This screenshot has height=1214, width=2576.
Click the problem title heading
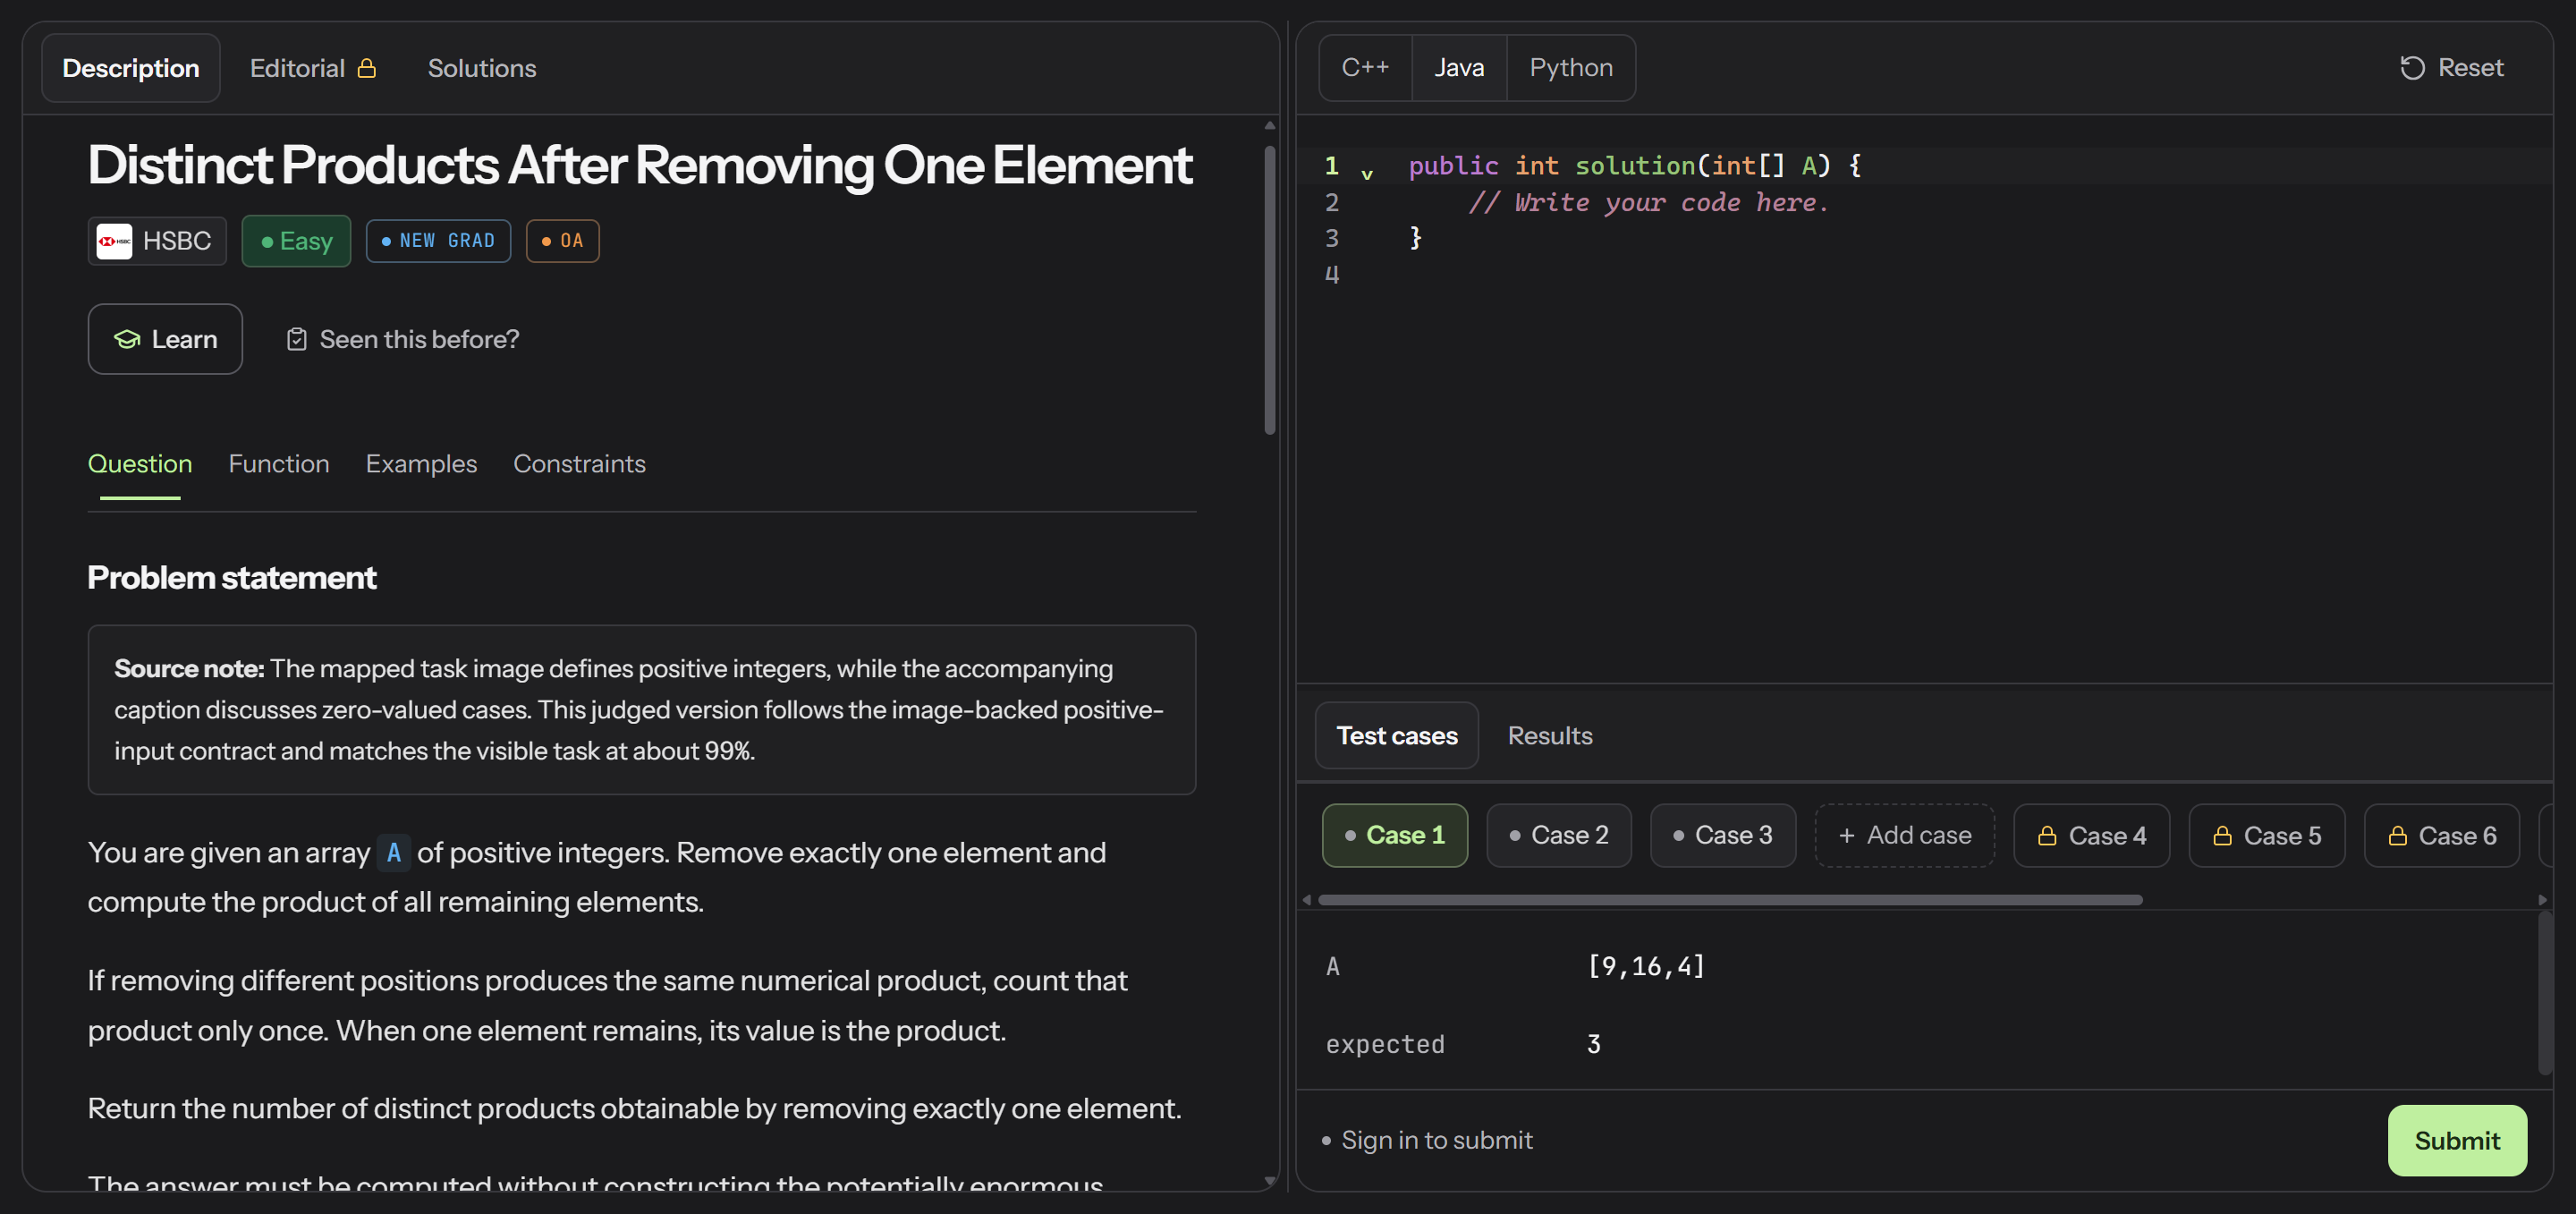[640, 165]
